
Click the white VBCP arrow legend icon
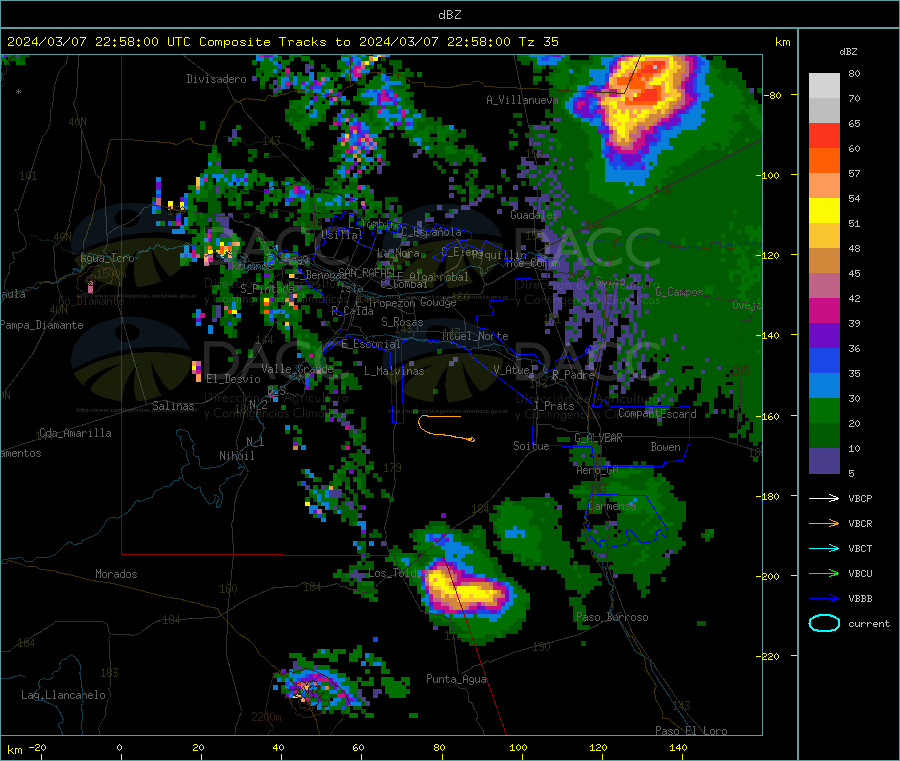[x=824, y=498]
